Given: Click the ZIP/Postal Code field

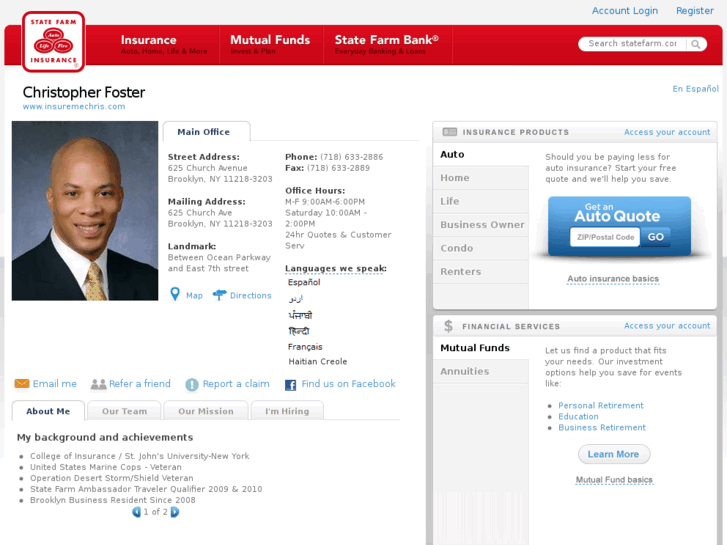Looking at the screenshot, I should tap(605, 237).
